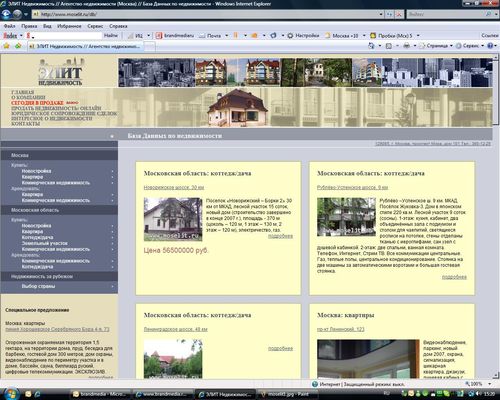Click the Новорижское шоссе 30 км link

pos(174,187)
